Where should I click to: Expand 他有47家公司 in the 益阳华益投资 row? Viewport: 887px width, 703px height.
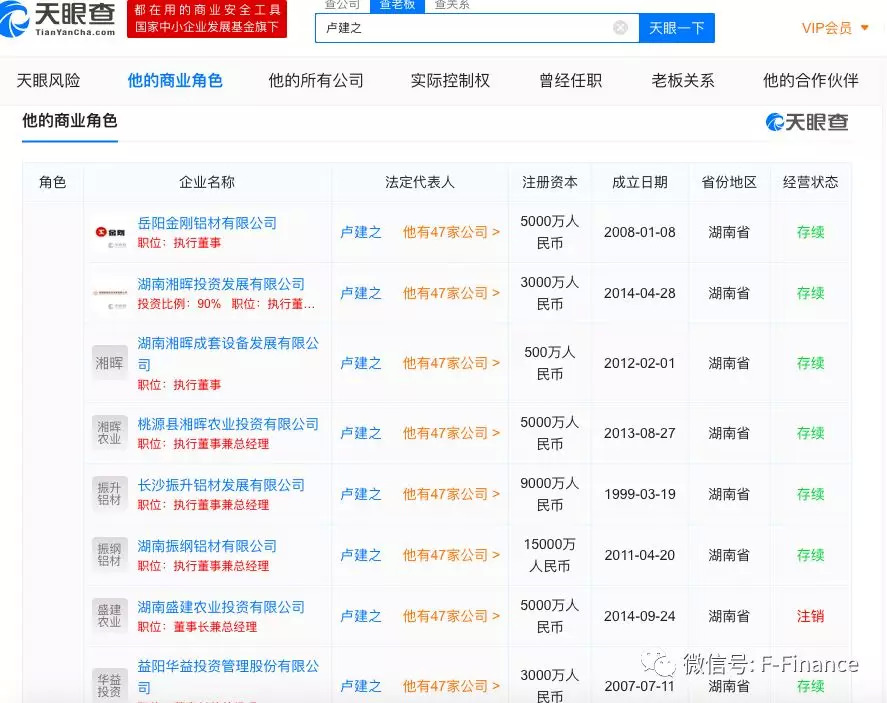point(451,686)
